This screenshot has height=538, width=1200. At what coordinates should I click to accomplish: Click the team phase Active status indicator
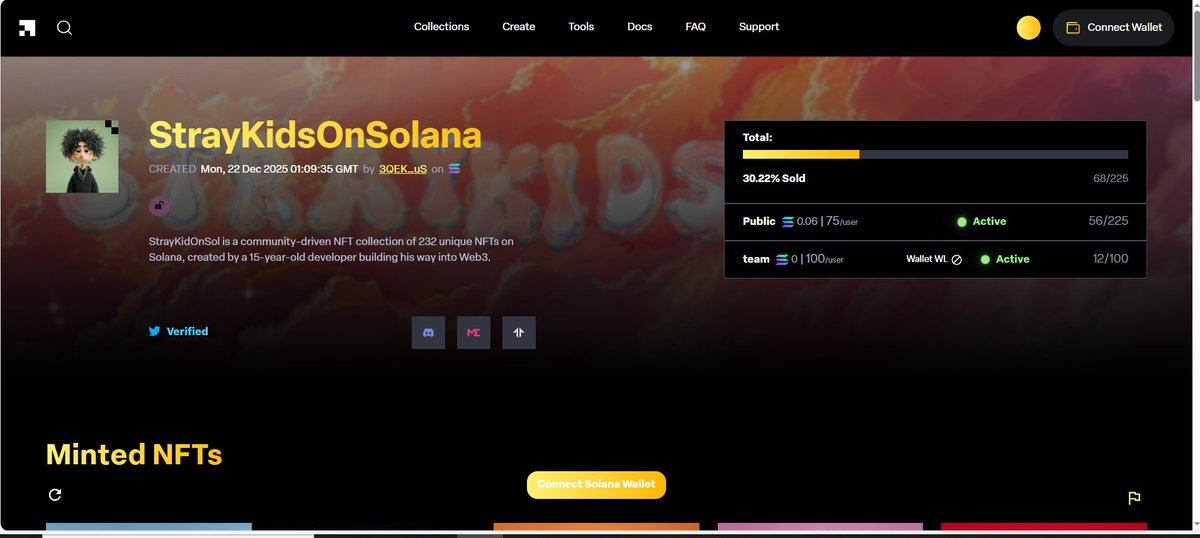[1005, 259]
